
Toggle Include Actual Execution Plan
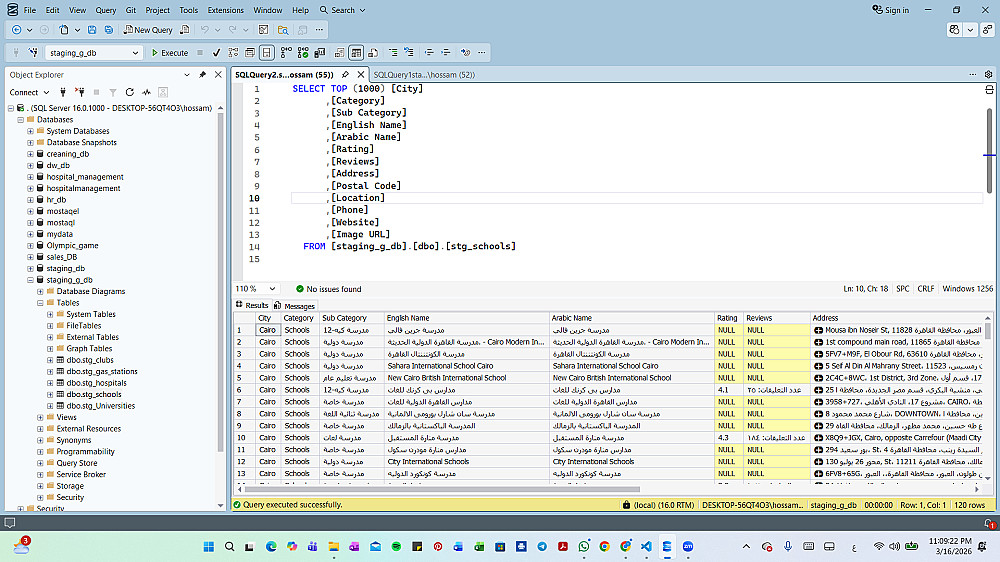[x=284, y=53]
